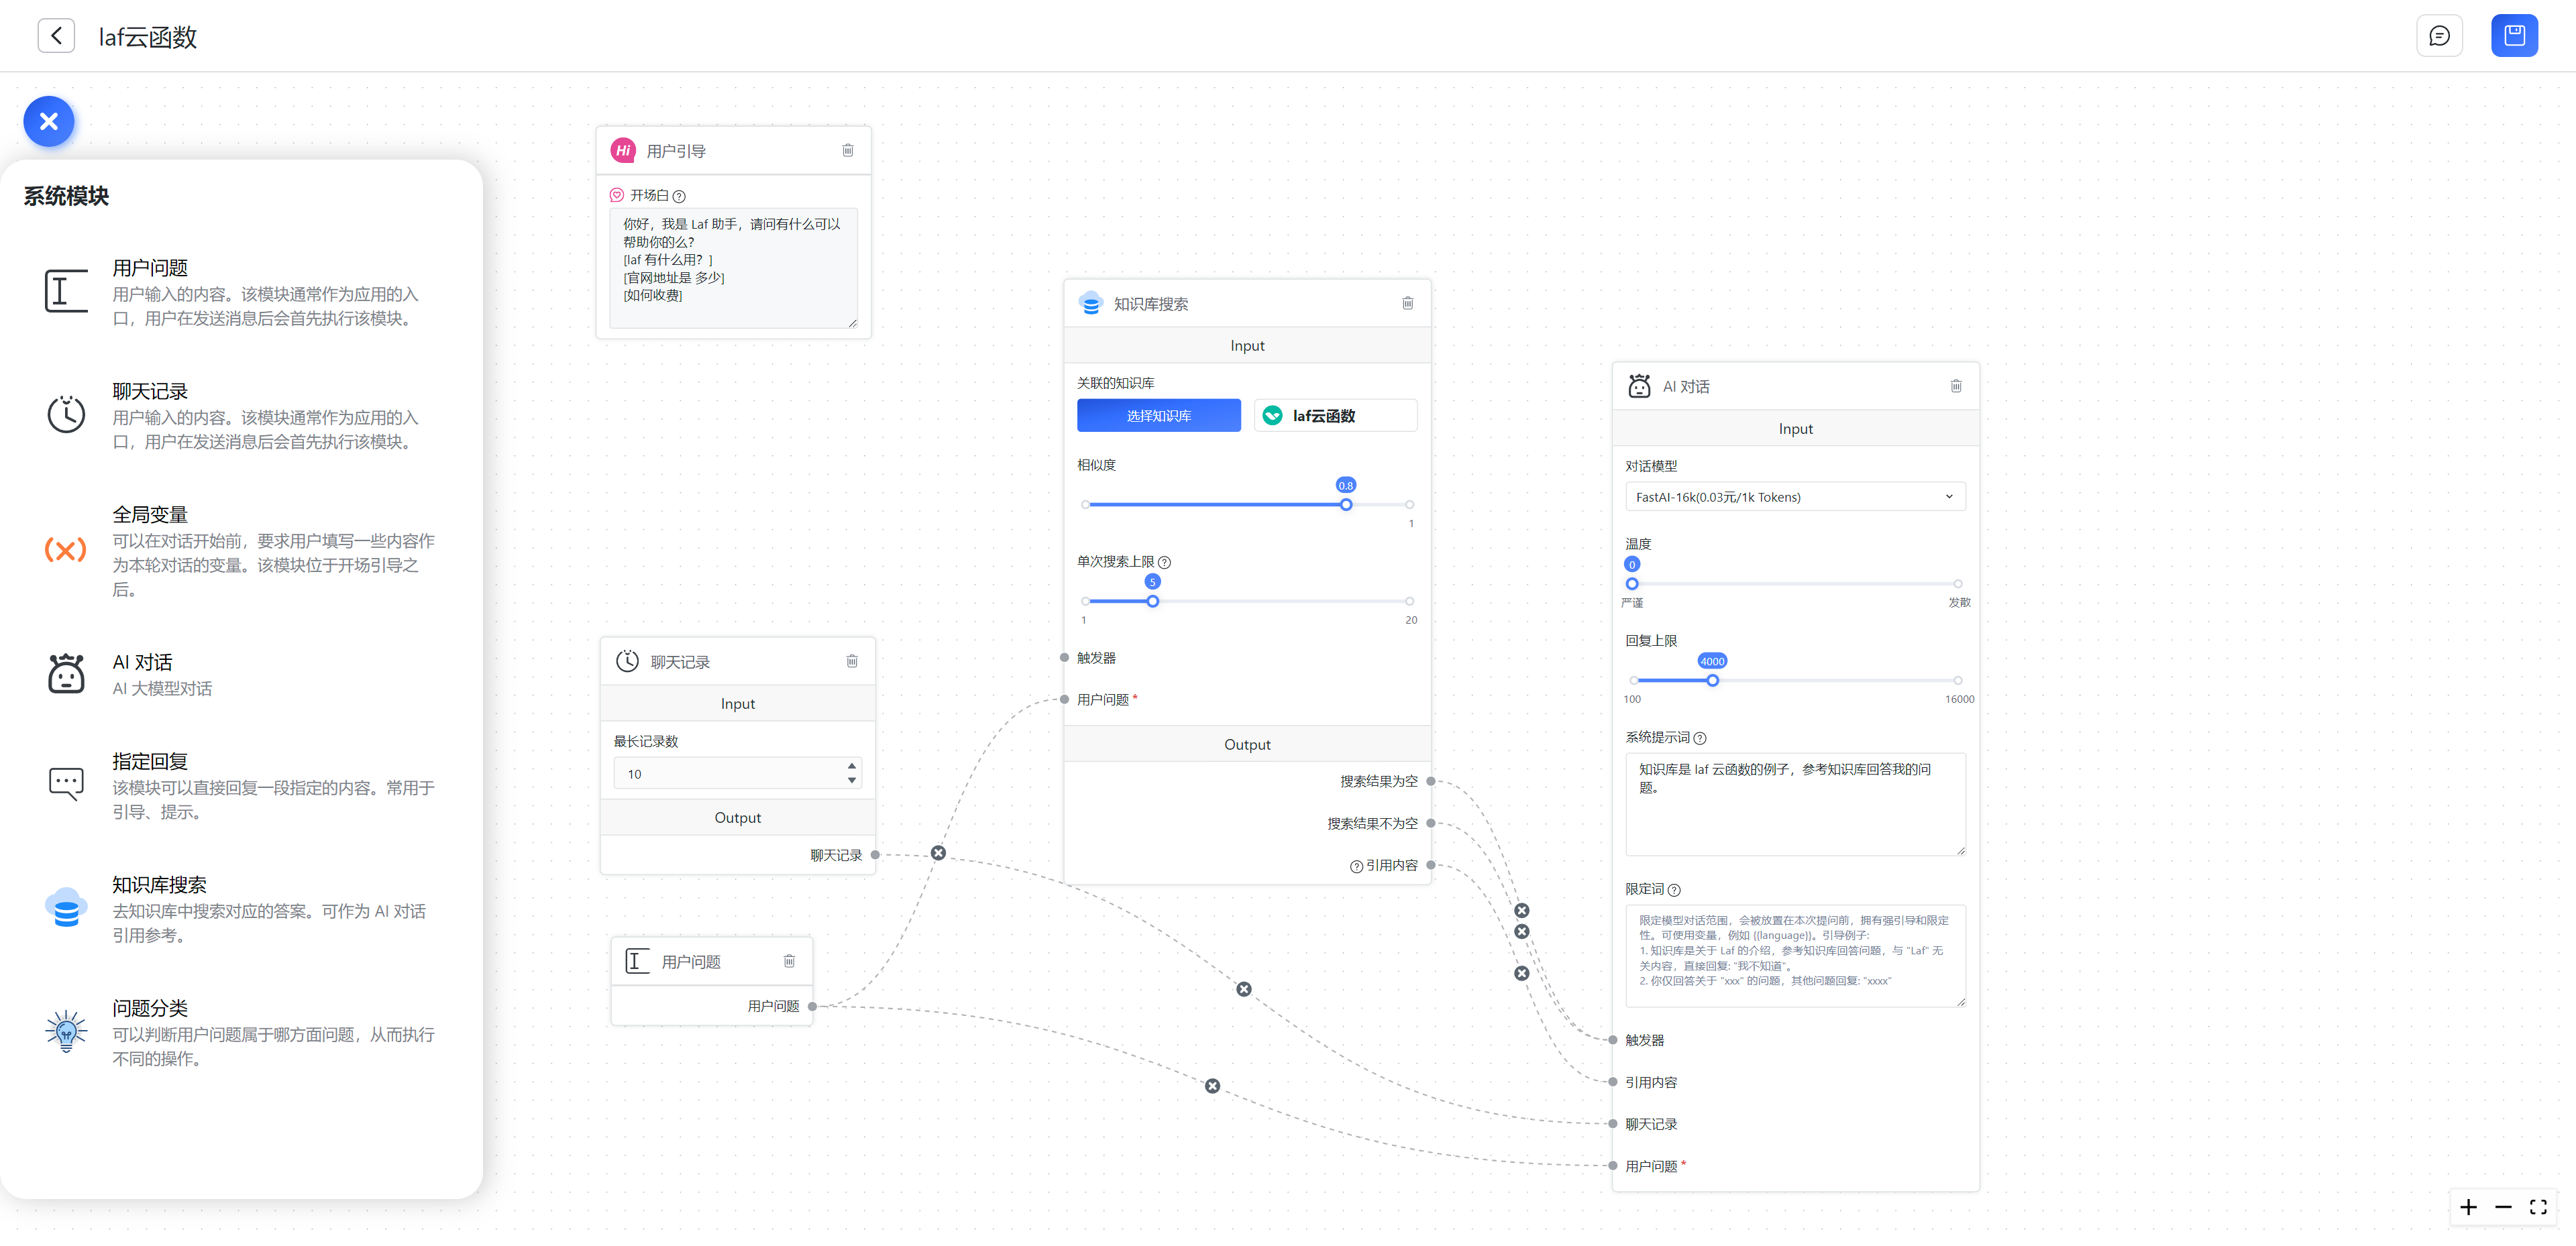The width and height of the screenshot is (2576, 1246).
Task: Increase 最长记录数 with the up stepper
Action: pos(852,767)
